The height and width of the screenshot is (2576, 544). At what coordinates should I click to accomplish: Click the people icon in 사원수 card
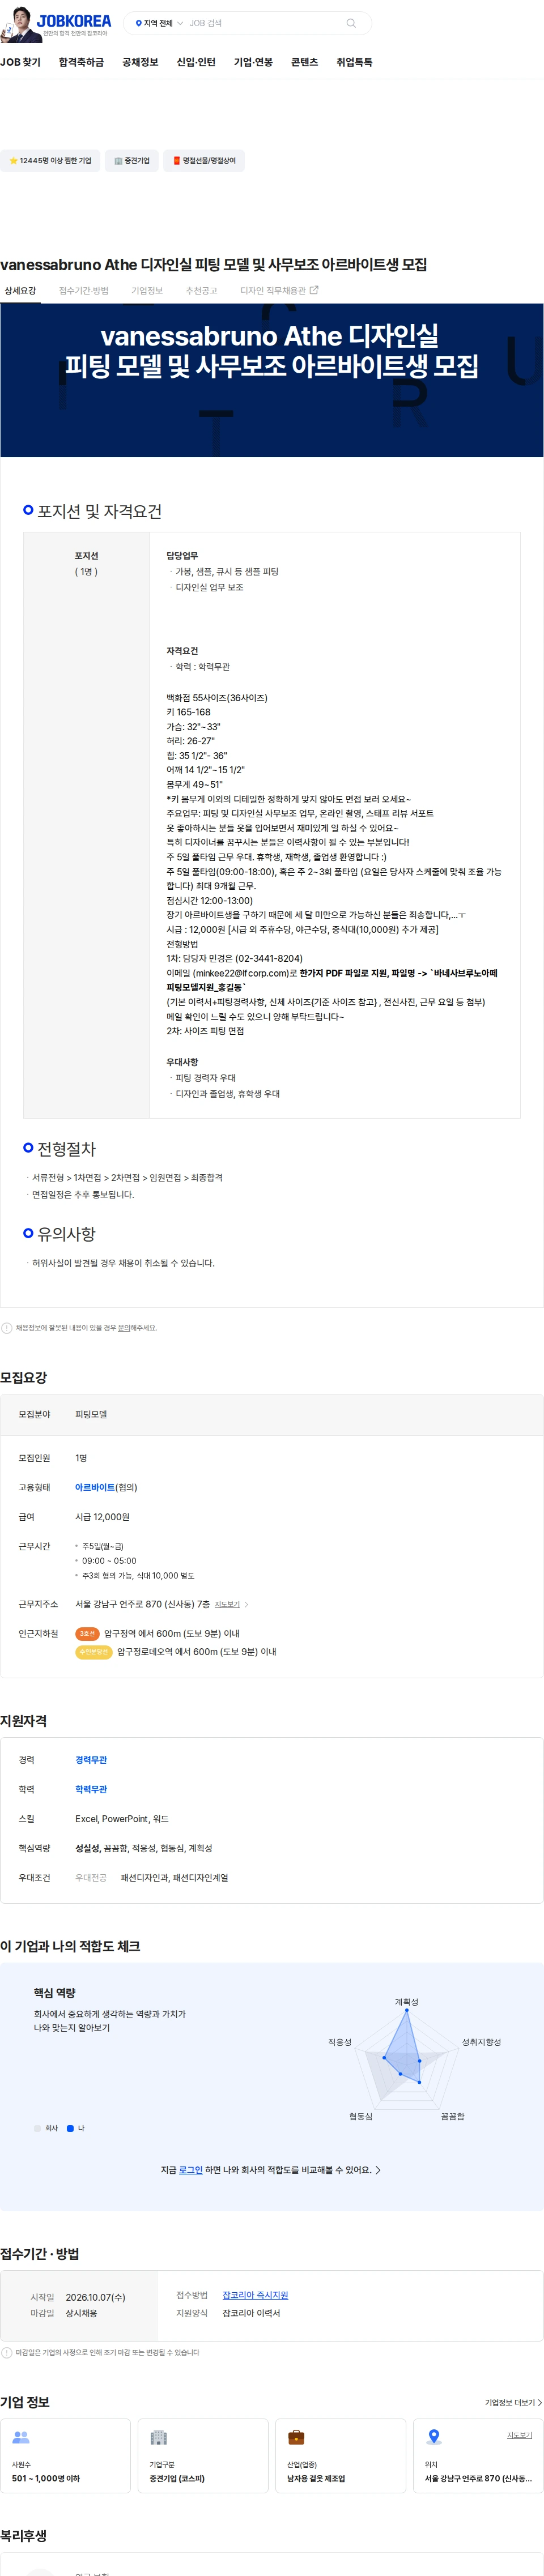[x=21, y=2437]
